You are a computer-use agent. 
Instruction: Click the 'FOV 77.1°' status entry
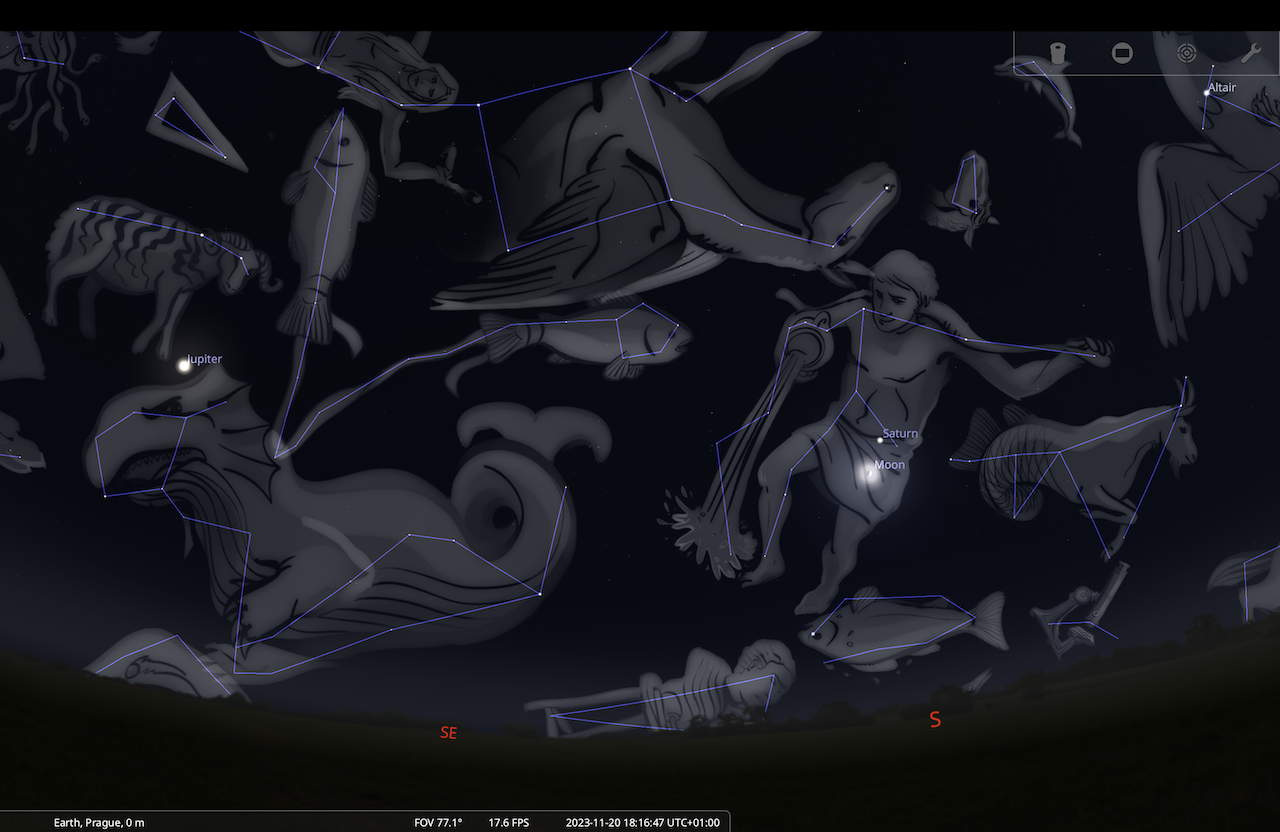tap(438, 822)
